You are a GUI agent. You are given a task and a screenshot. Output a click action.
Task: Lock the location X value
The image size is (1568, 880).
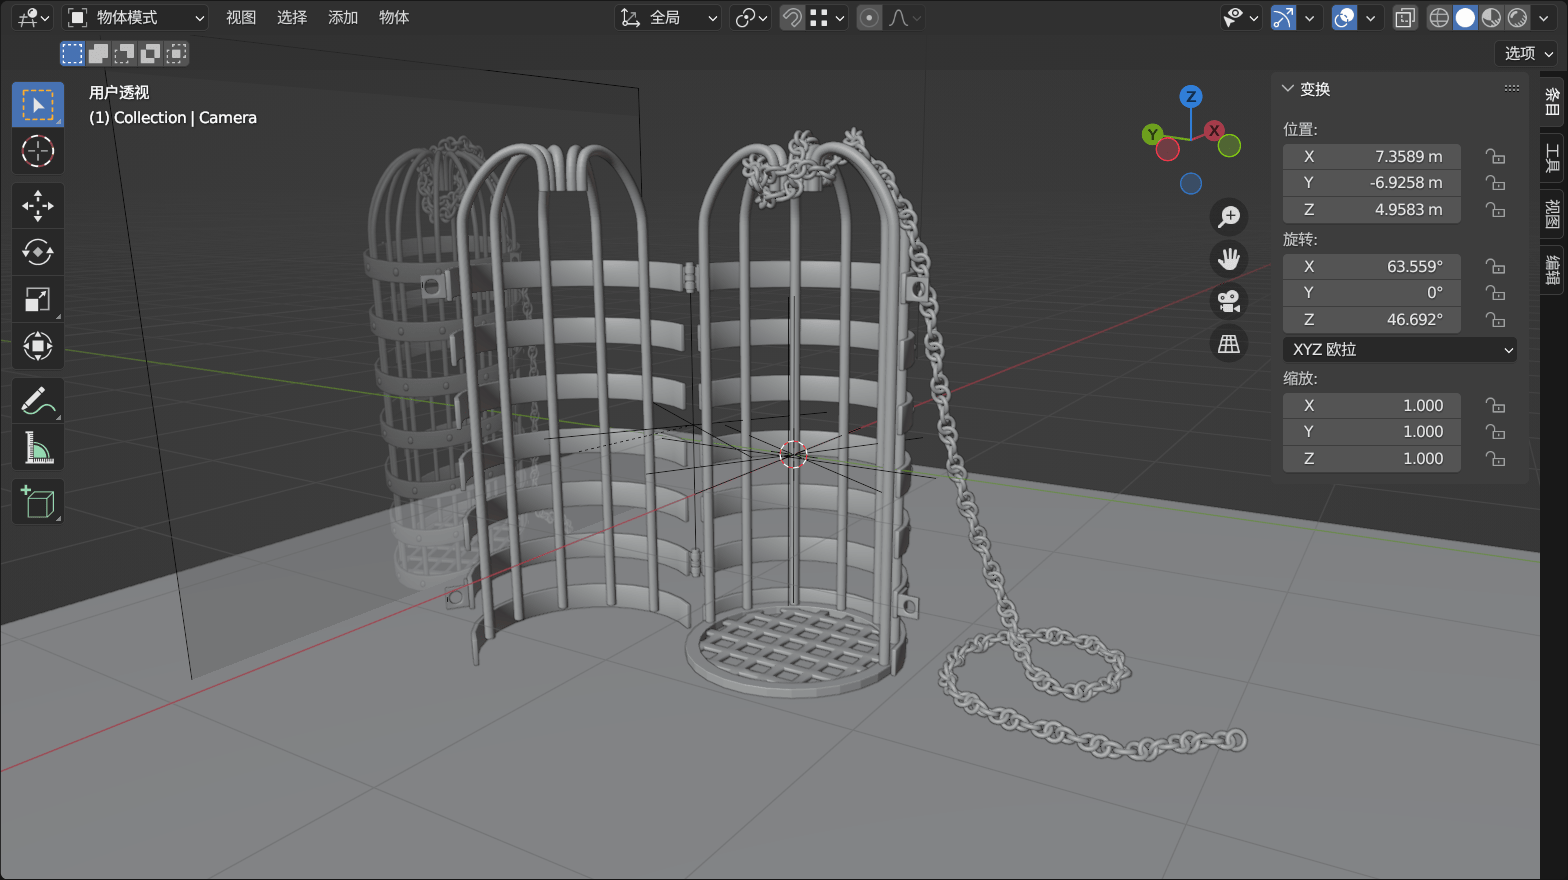tap(1495, 156)
